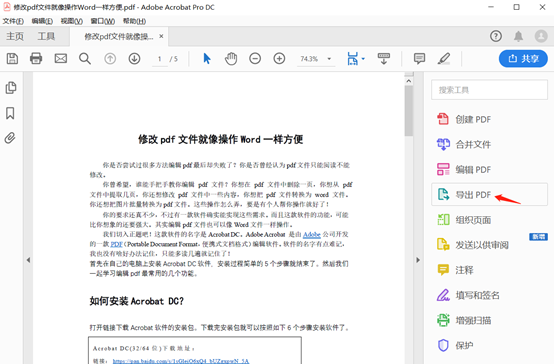Screen dimensions: 554x364
Task: Activate the hand pan tool
Action: click(231, 59)
